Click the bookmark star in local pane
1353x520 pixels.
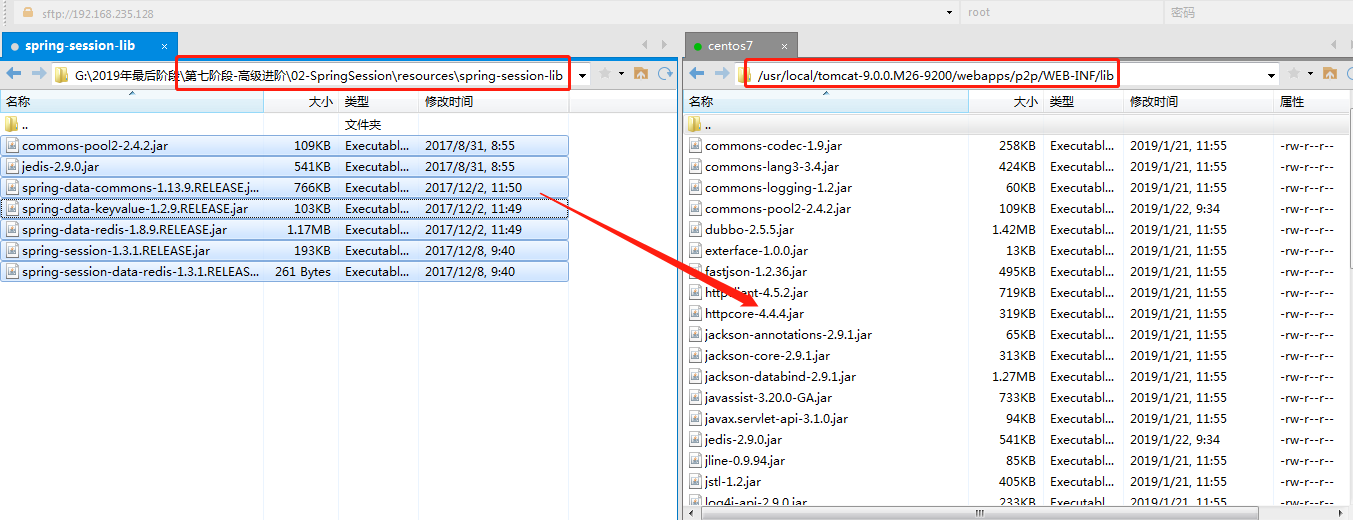click(x=604, y=74)
